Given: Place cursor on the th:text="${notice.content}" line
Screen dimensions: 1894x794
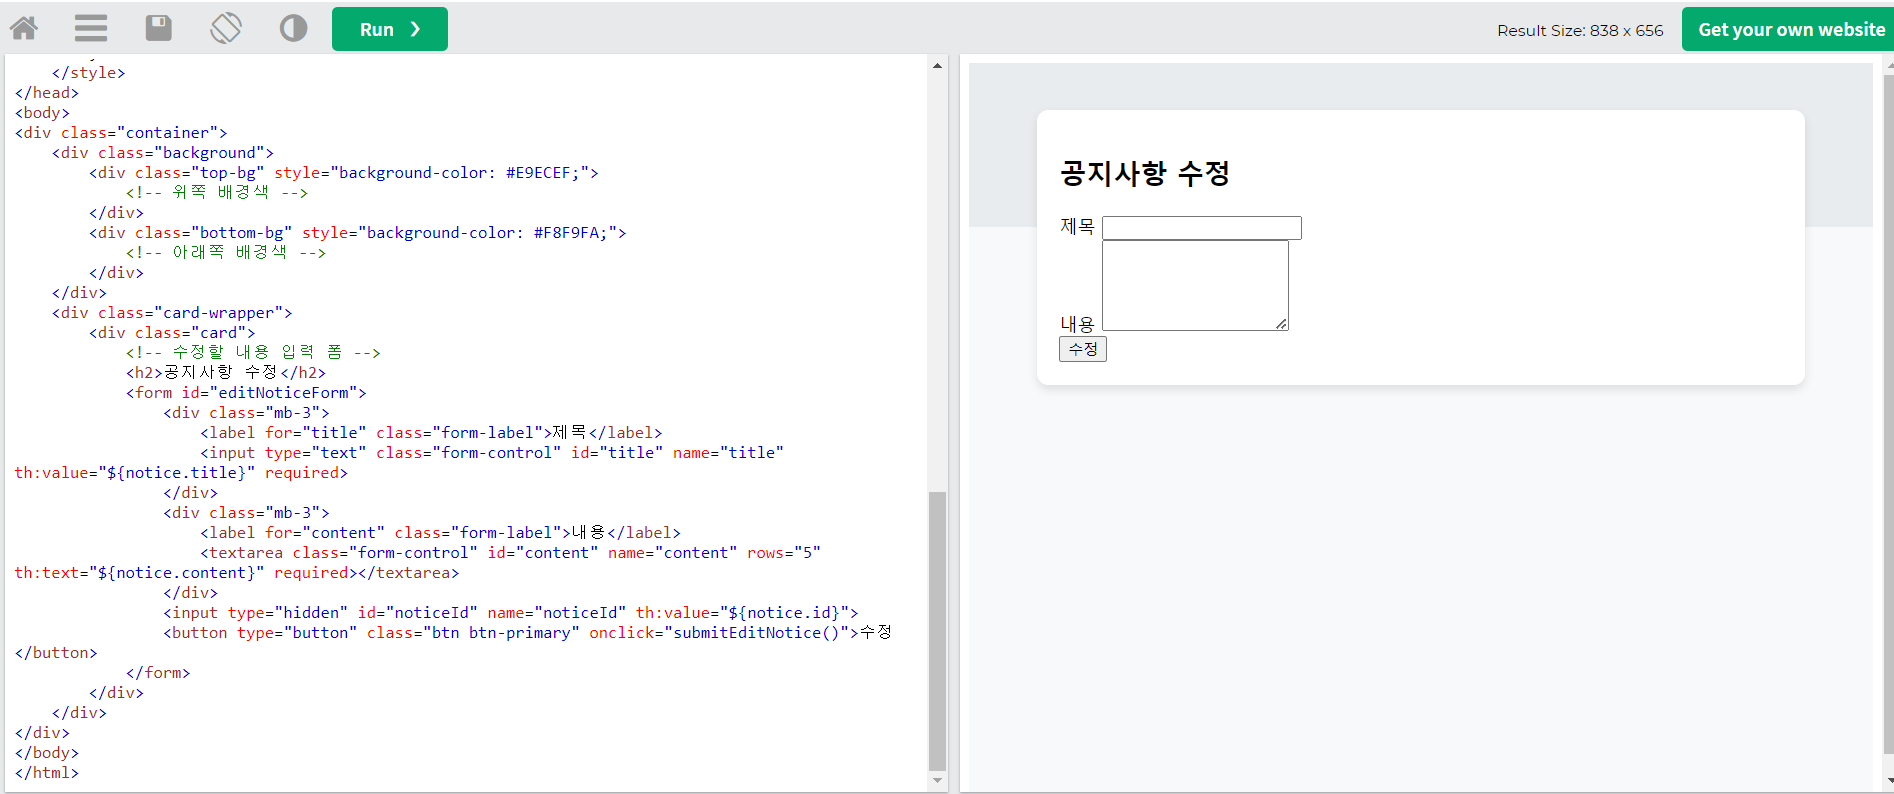Looking at the screenshot, I should click(x=237, y=573).
